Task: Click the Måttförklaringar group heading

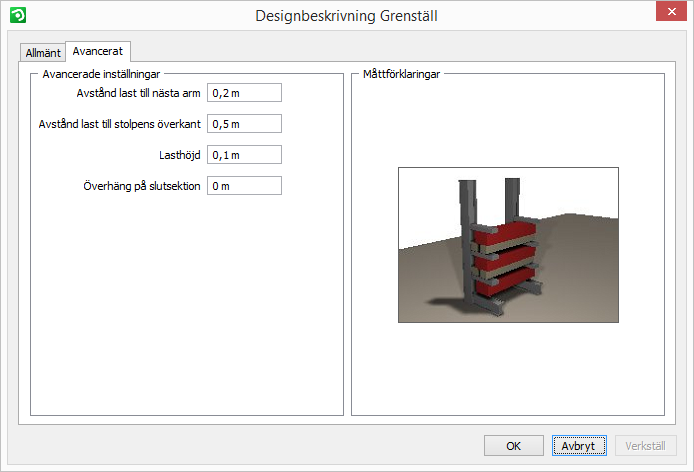Action: 401,74
